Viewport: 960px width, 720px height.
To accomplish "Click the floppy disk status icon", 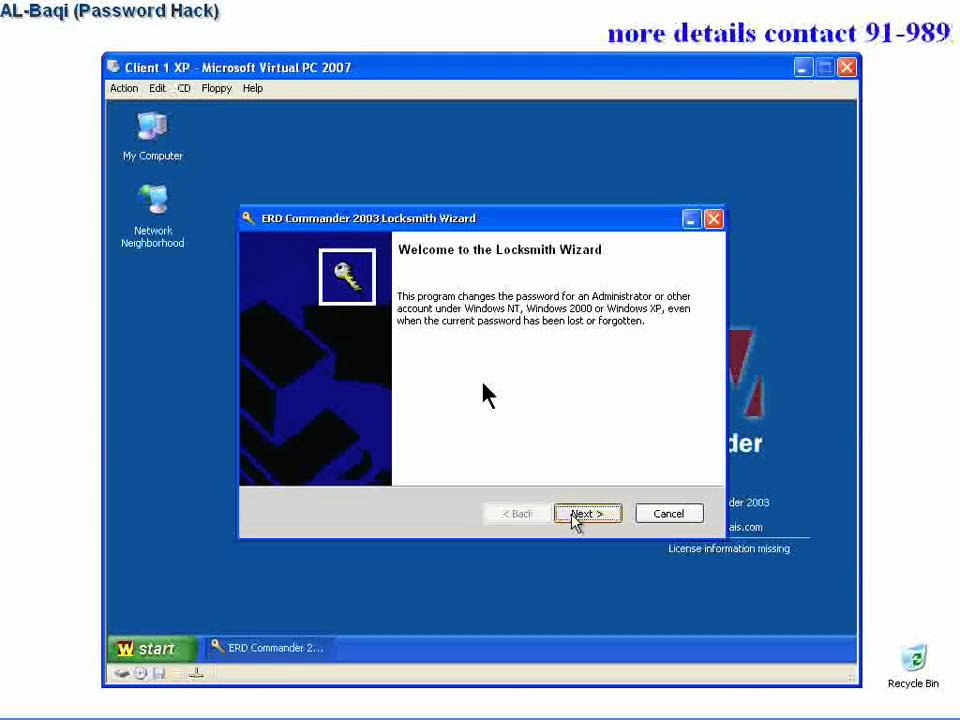I will pos(160,673).
